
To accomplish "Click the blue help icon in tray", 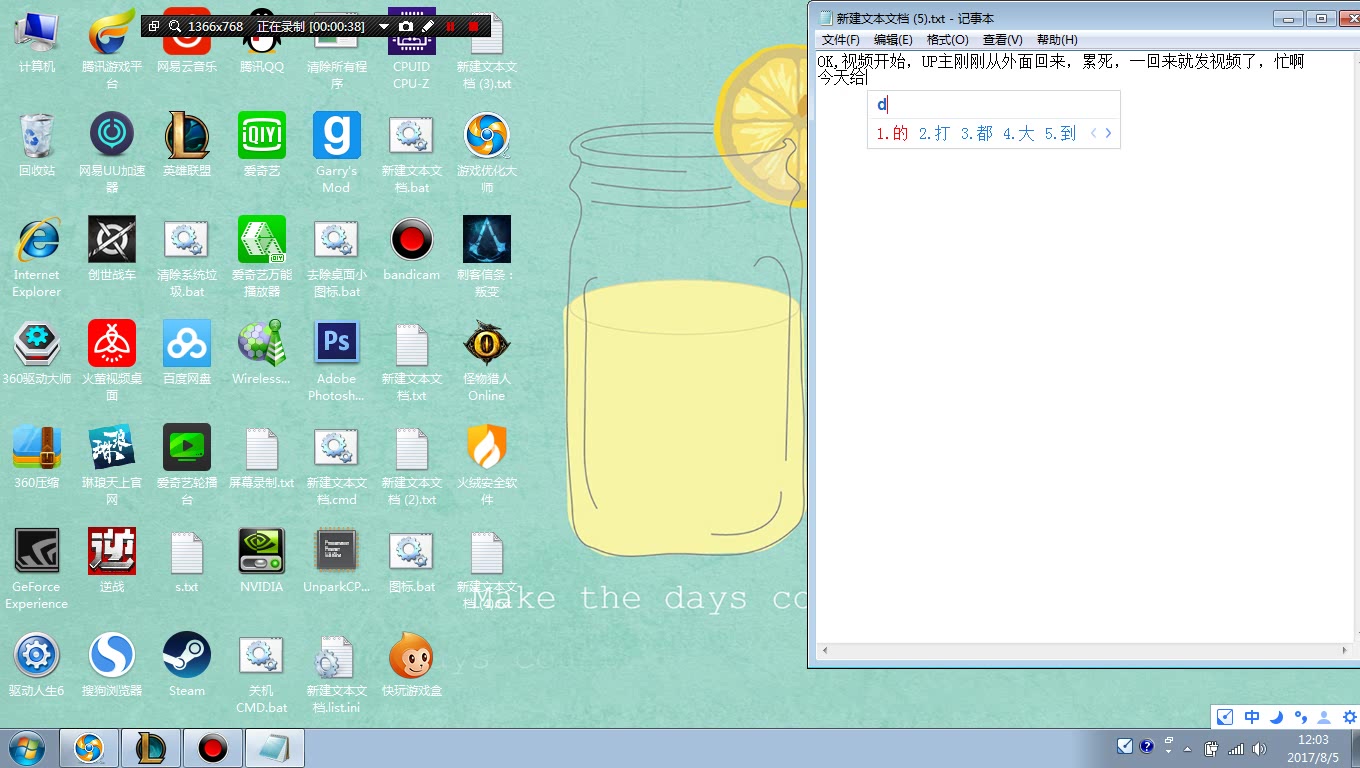I will pos(1146,746).
